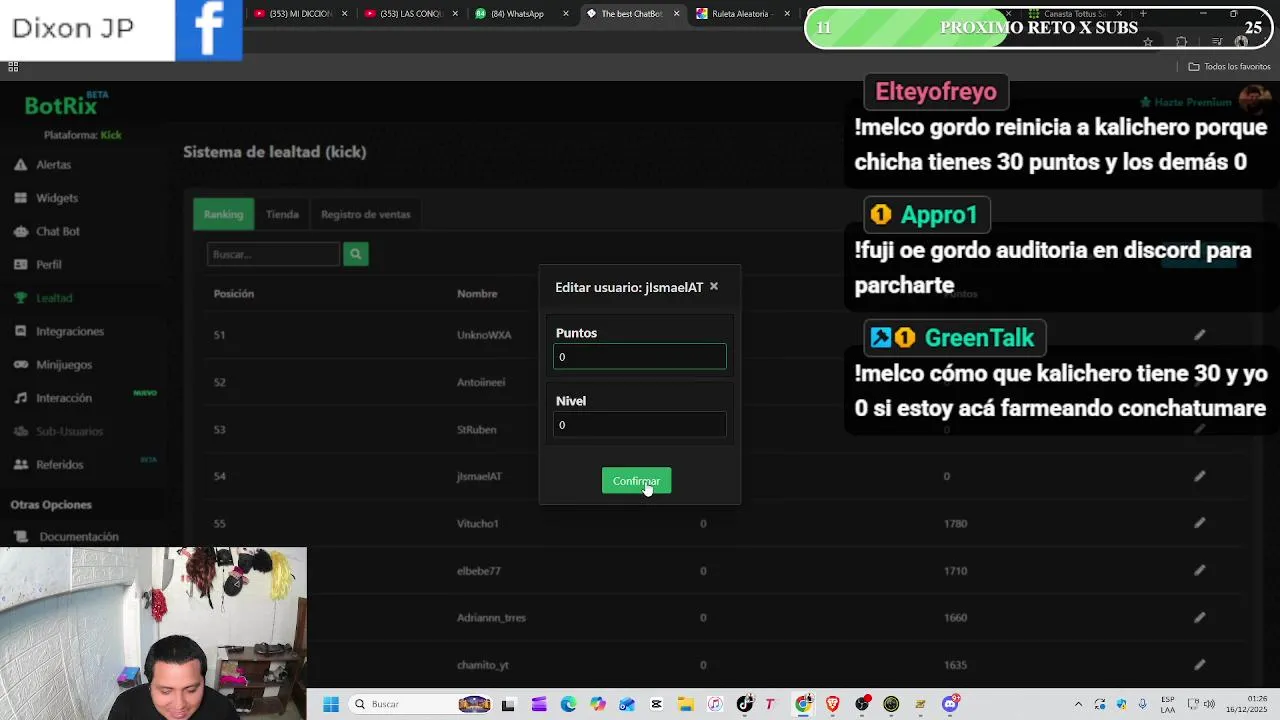Open Sub-Usuarios section
Image resolution: width=1280 pixels, height=720 pixels.
point(58,431)
